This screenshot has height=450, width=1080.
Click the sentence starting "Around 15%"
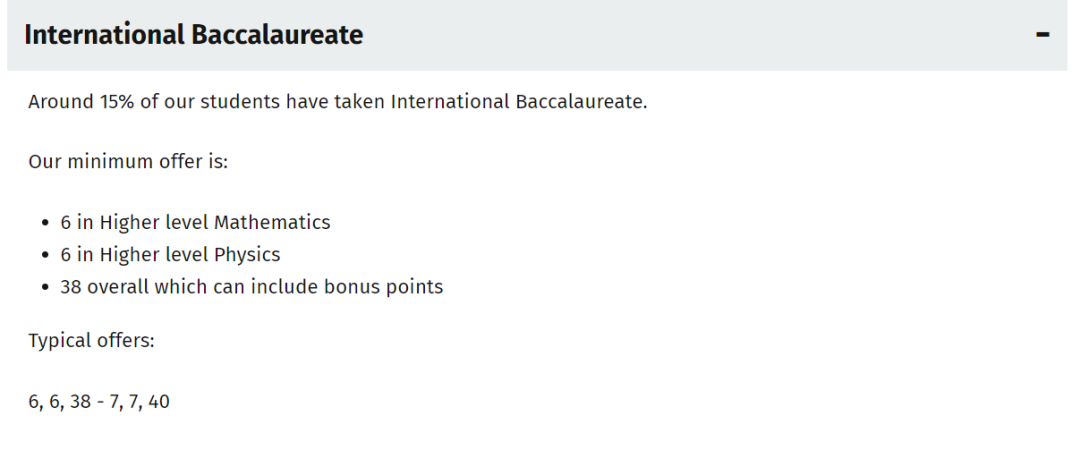(337, 102)
